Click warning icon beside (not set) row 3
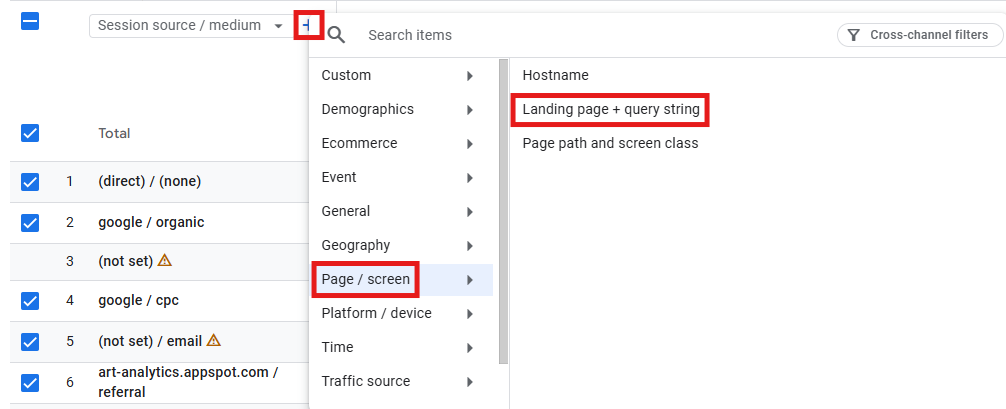The width and height of the screenshot is (1006, 409). click(165, 260)
